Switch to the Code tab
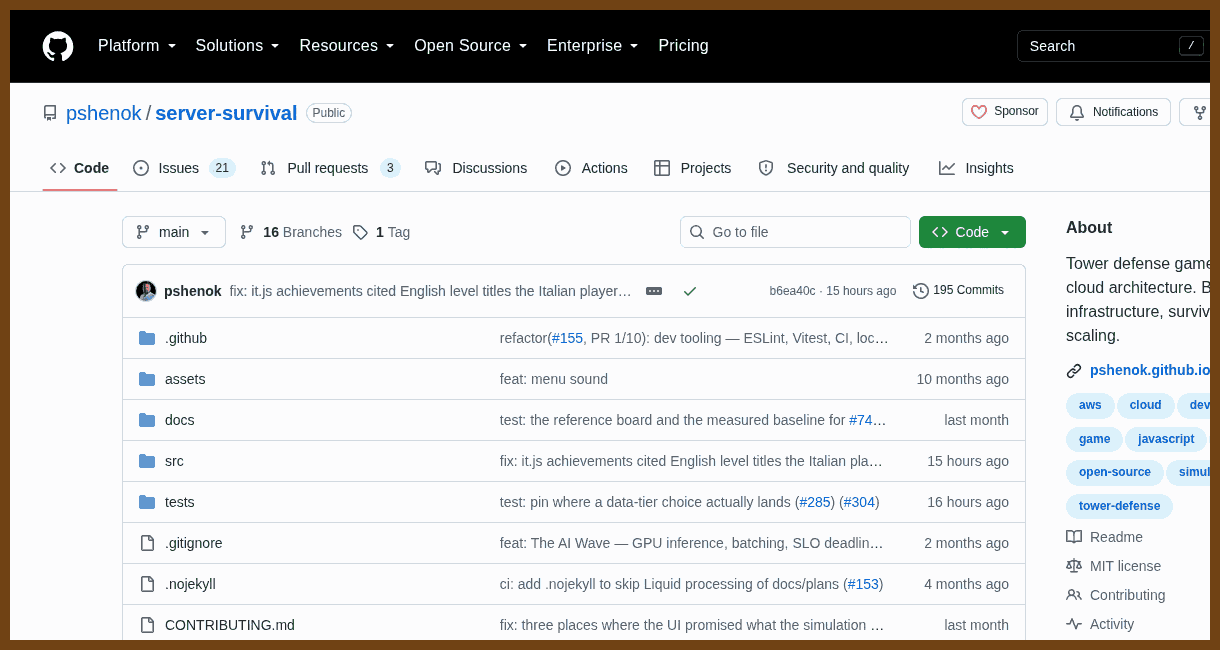 click(x=80, y=168)
